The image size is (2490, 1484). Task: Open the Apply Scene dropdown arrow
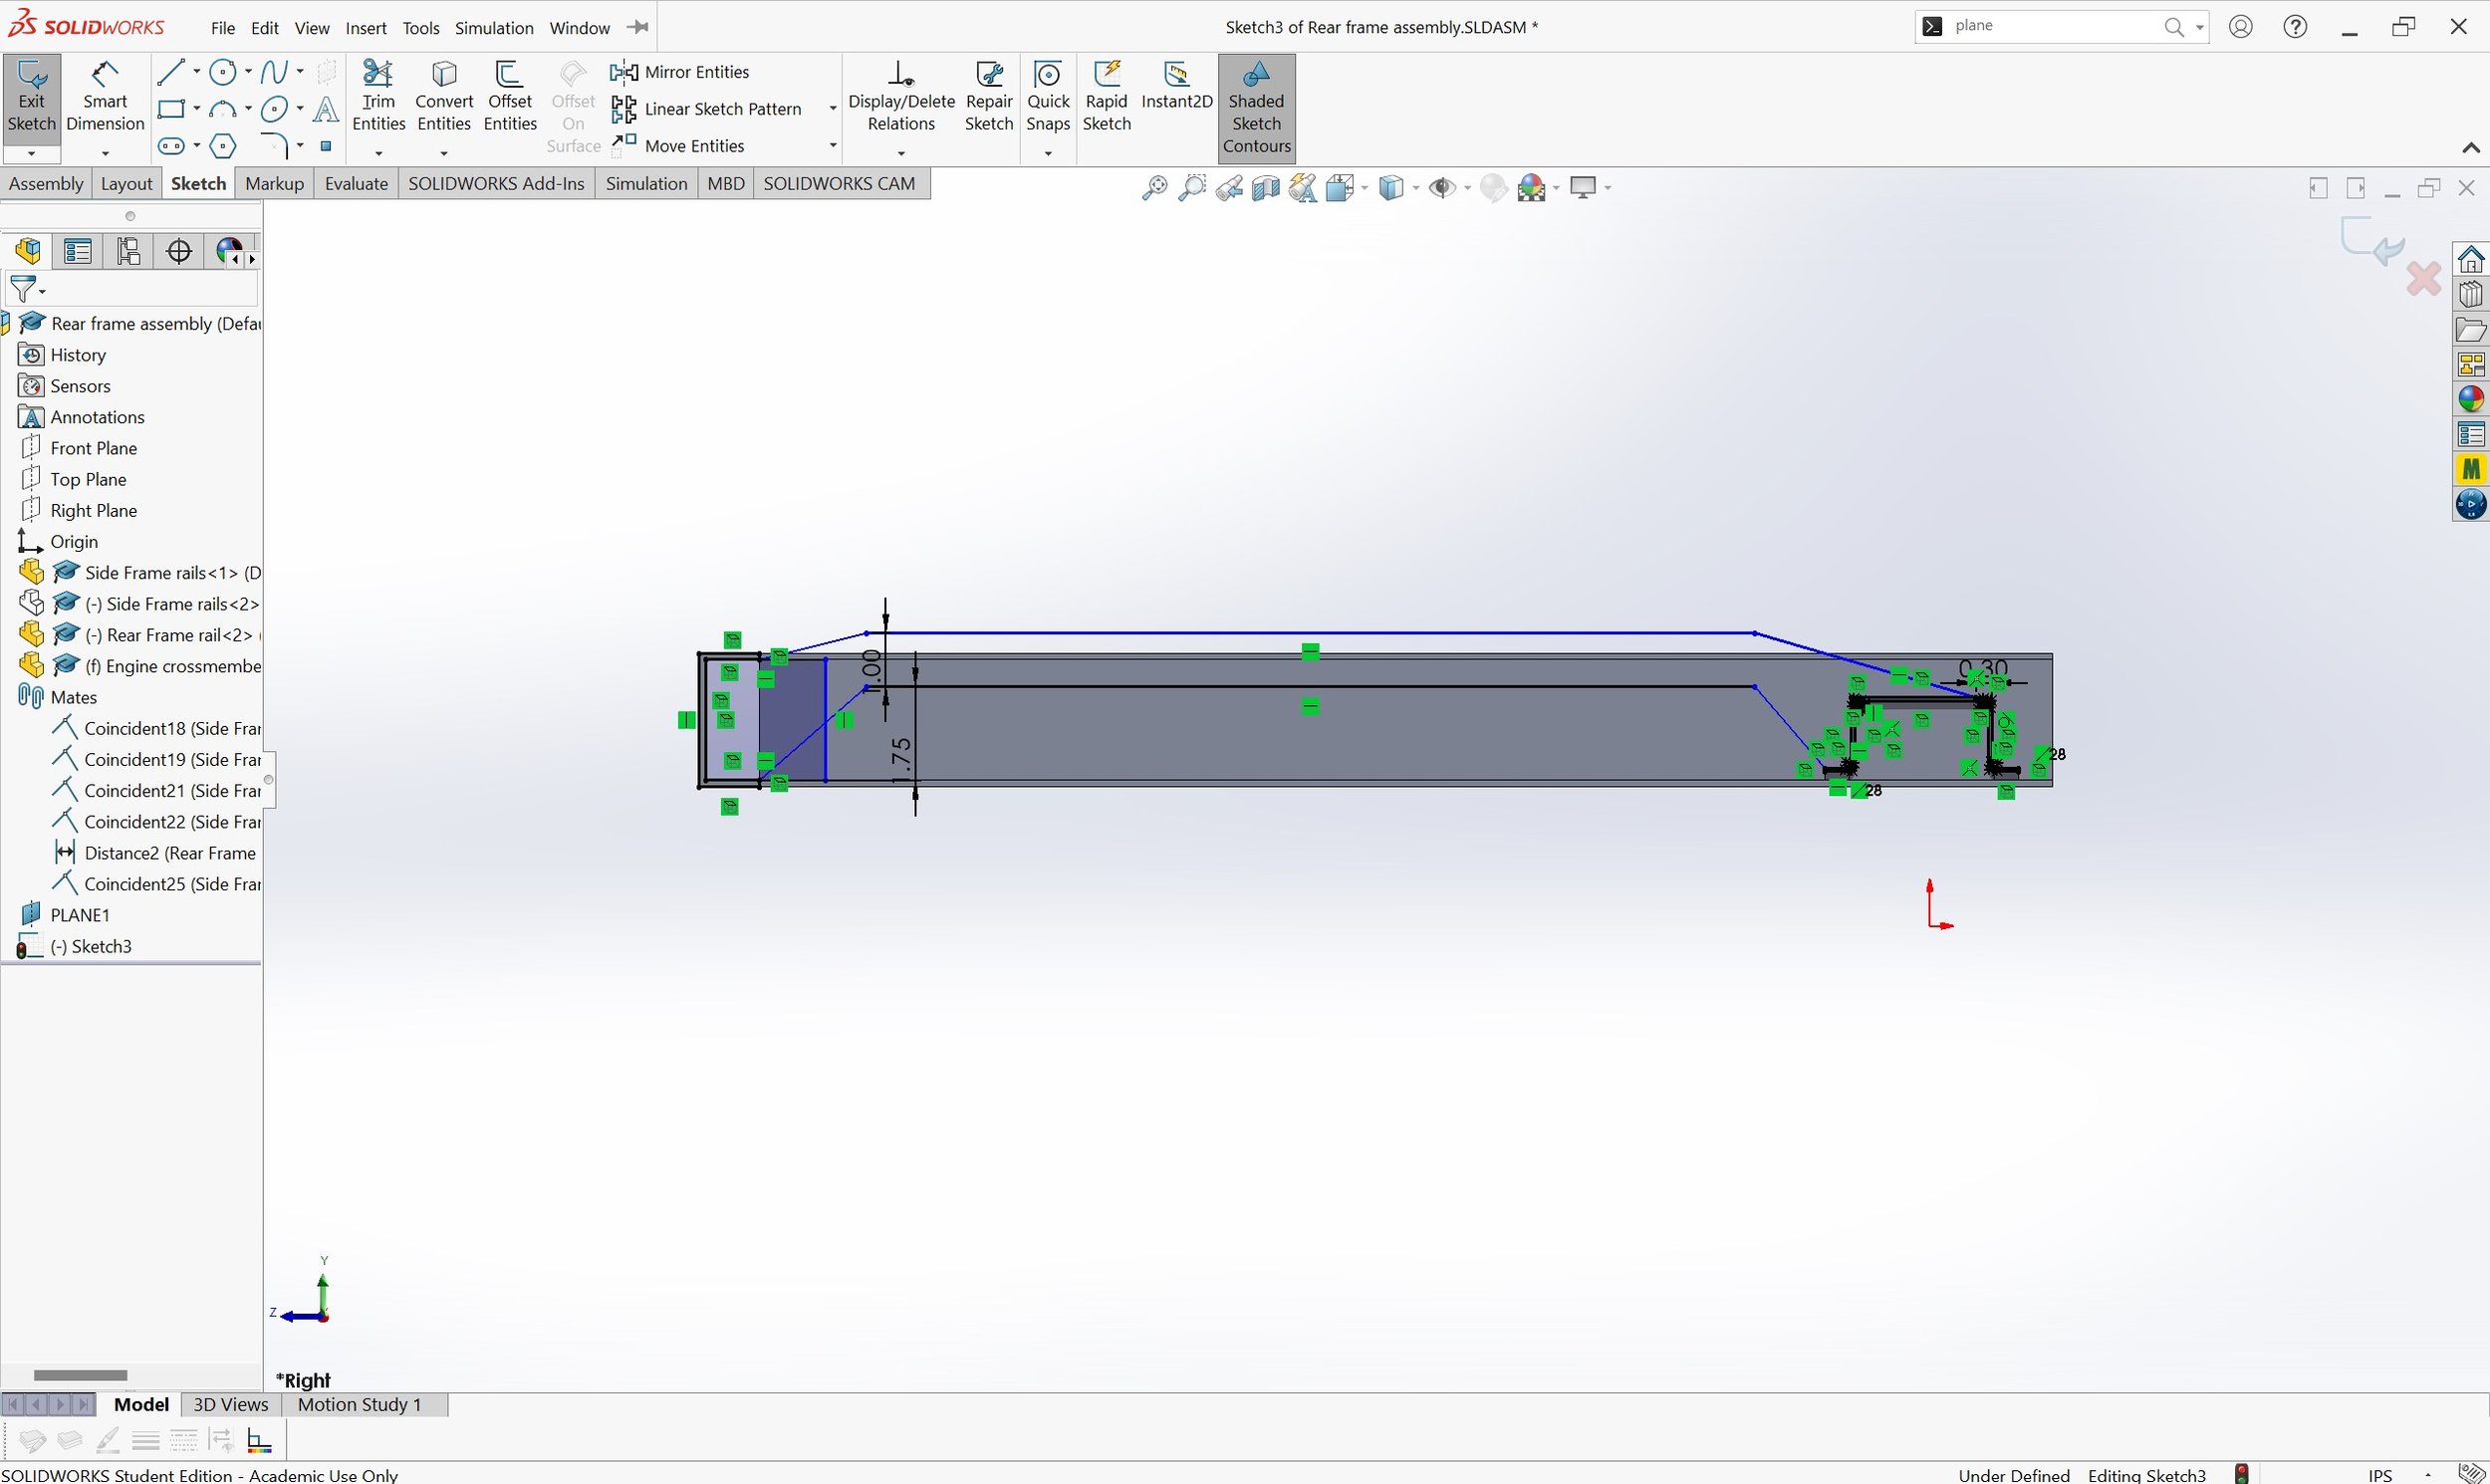pos(1557,188)
